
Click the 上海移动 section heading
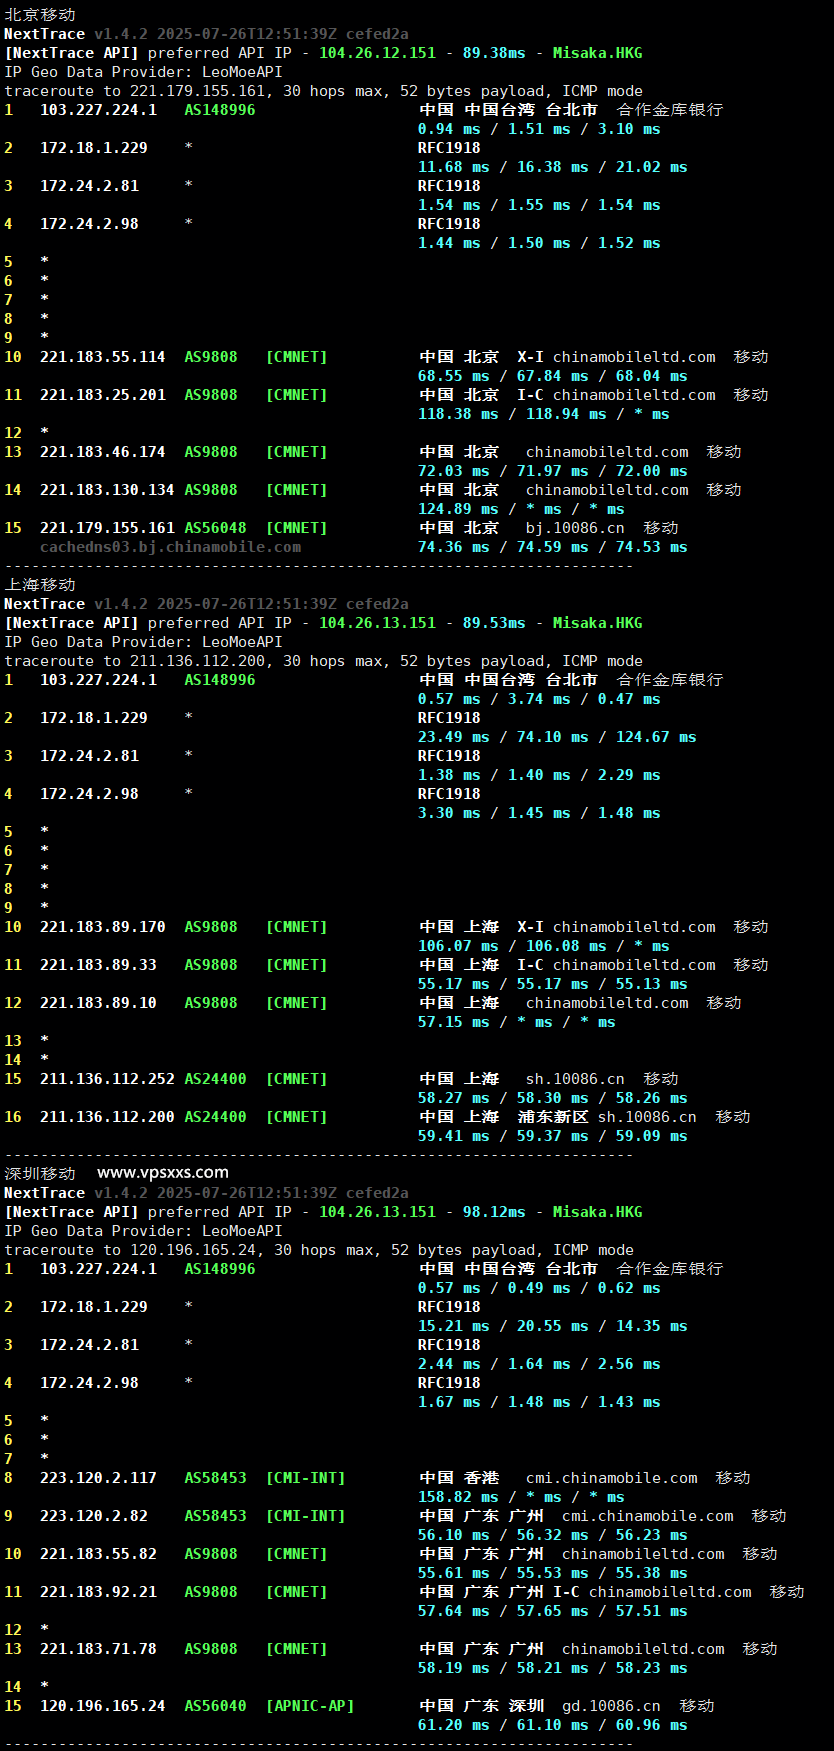click(40, 585)
